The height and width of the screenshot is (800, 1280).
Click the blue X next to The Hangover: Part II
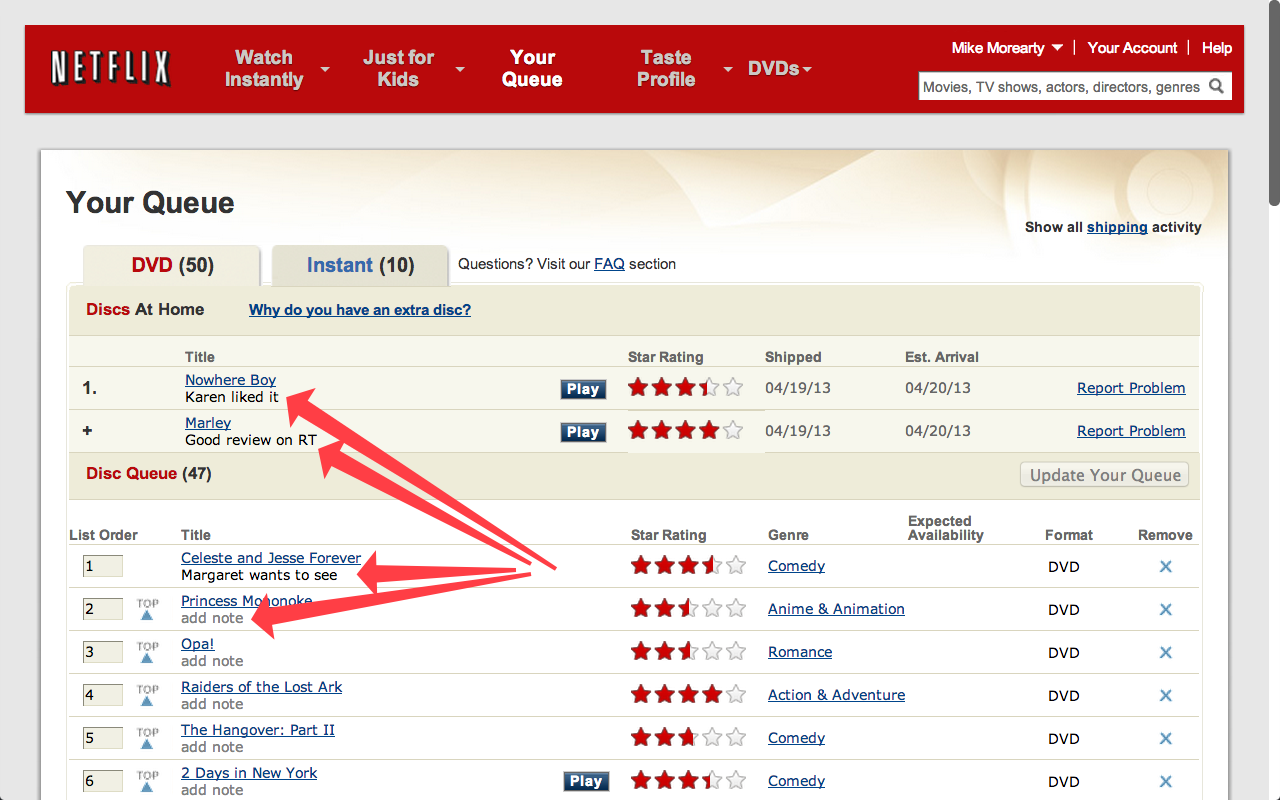tap(1165, 737)
